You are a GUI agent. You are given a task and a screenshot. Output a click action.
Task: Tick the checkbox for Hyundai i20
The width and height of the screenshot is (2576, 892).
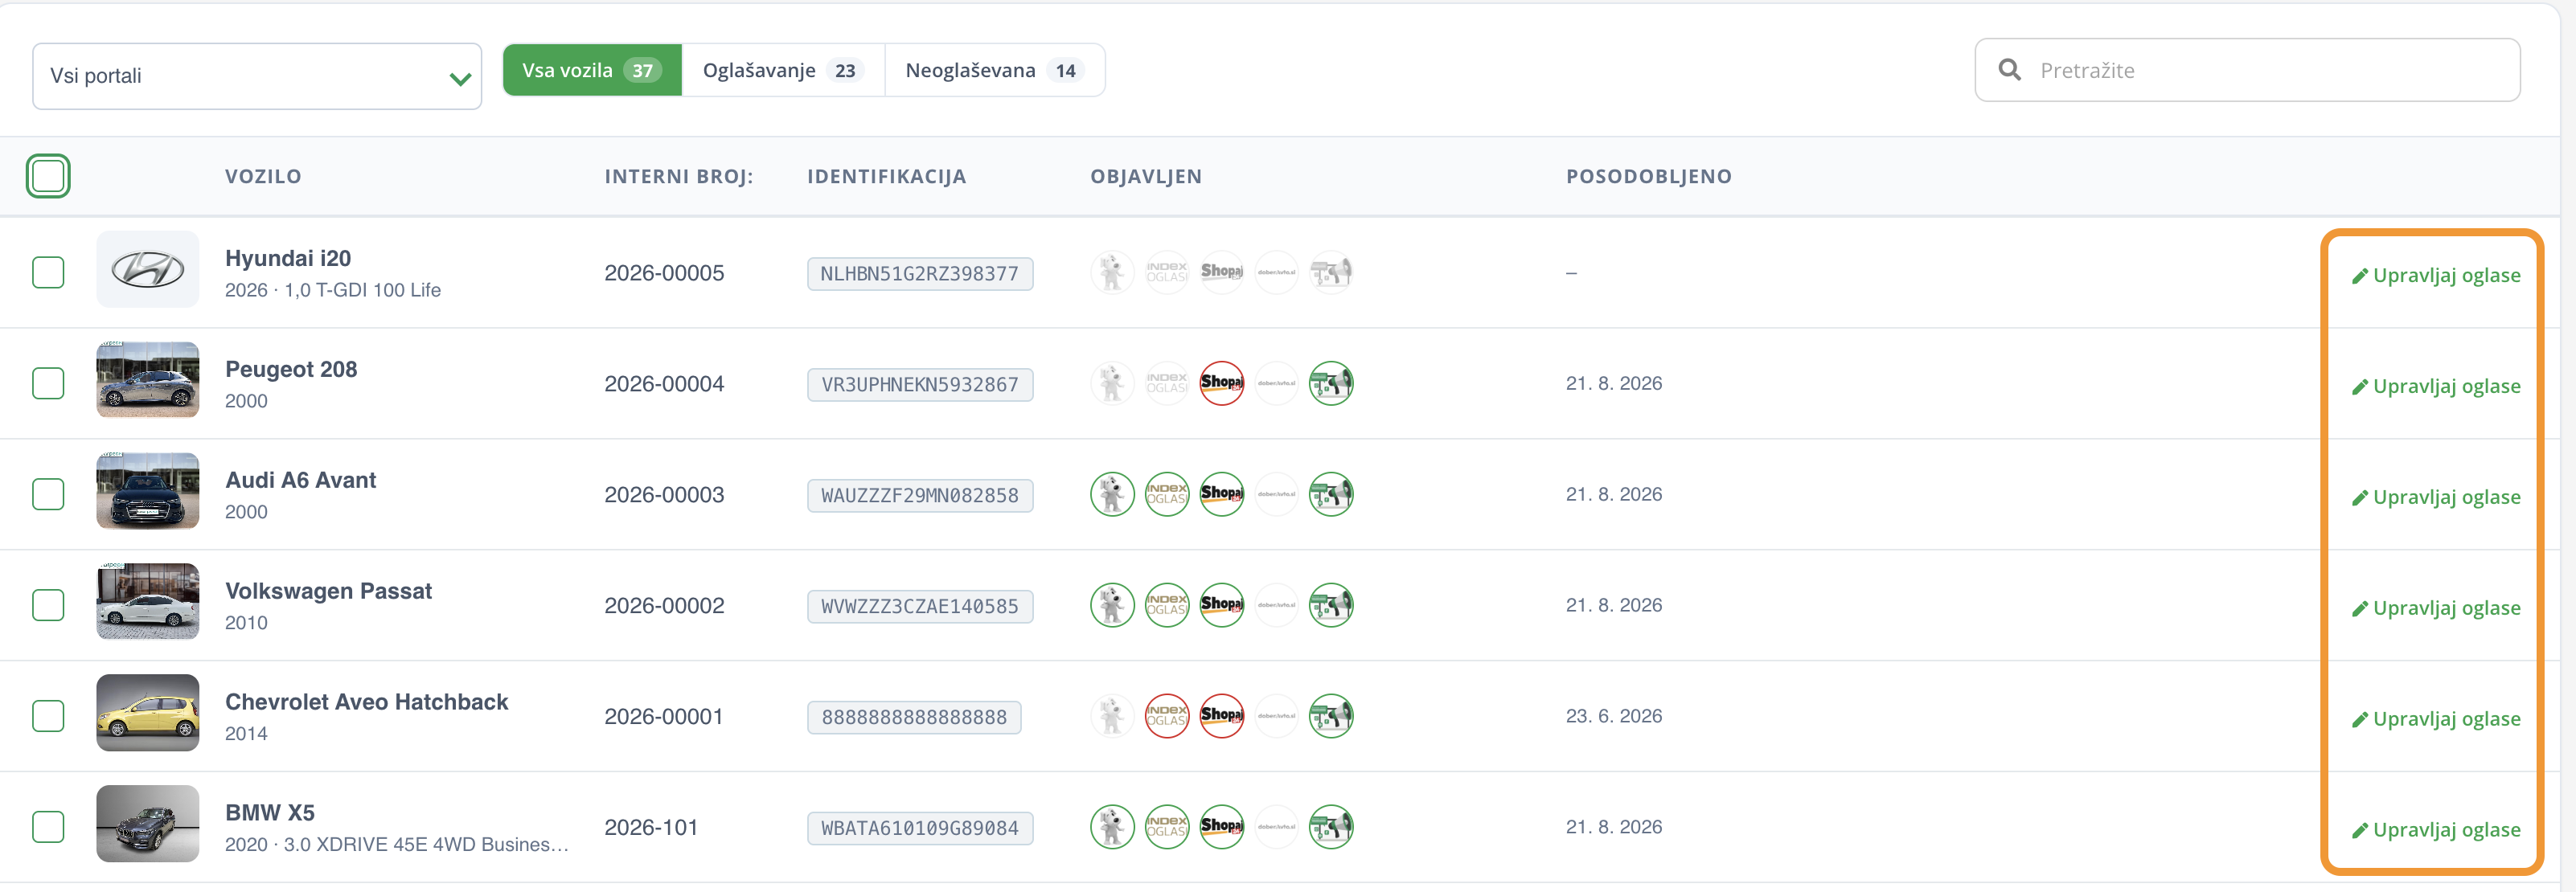48,272
